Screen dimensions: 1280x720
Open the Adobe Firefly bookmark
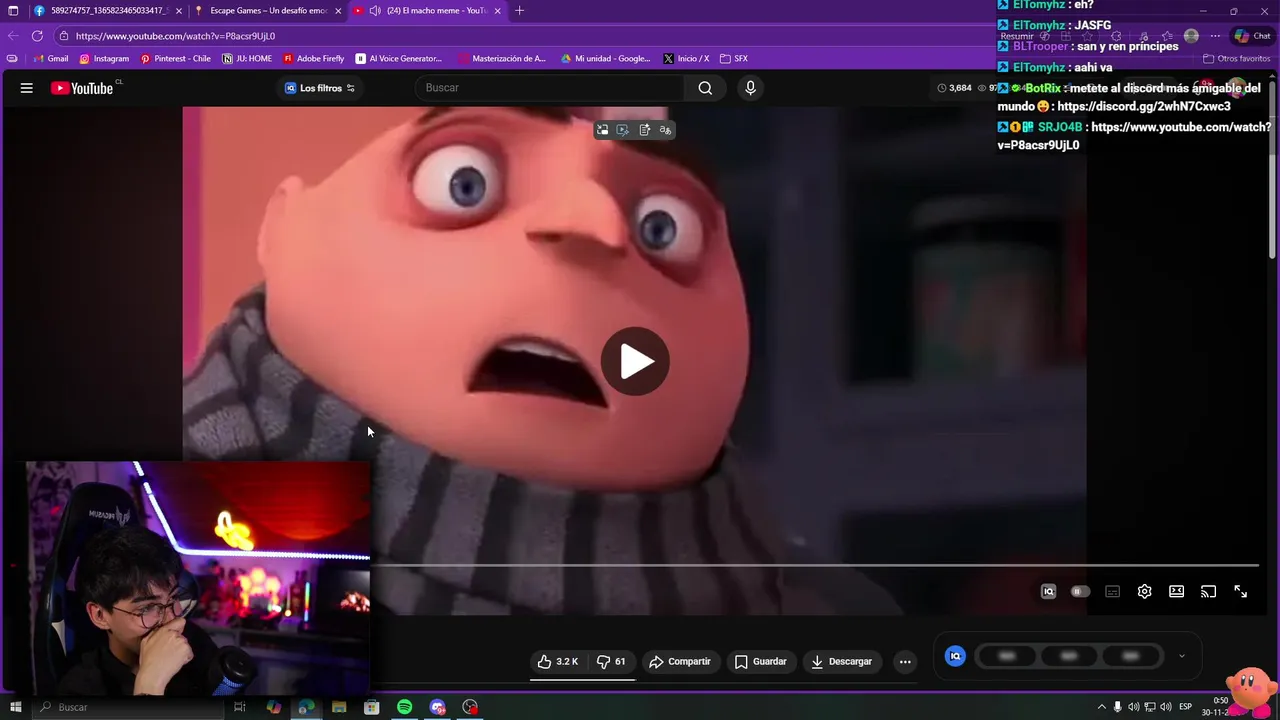coord(313,59)
